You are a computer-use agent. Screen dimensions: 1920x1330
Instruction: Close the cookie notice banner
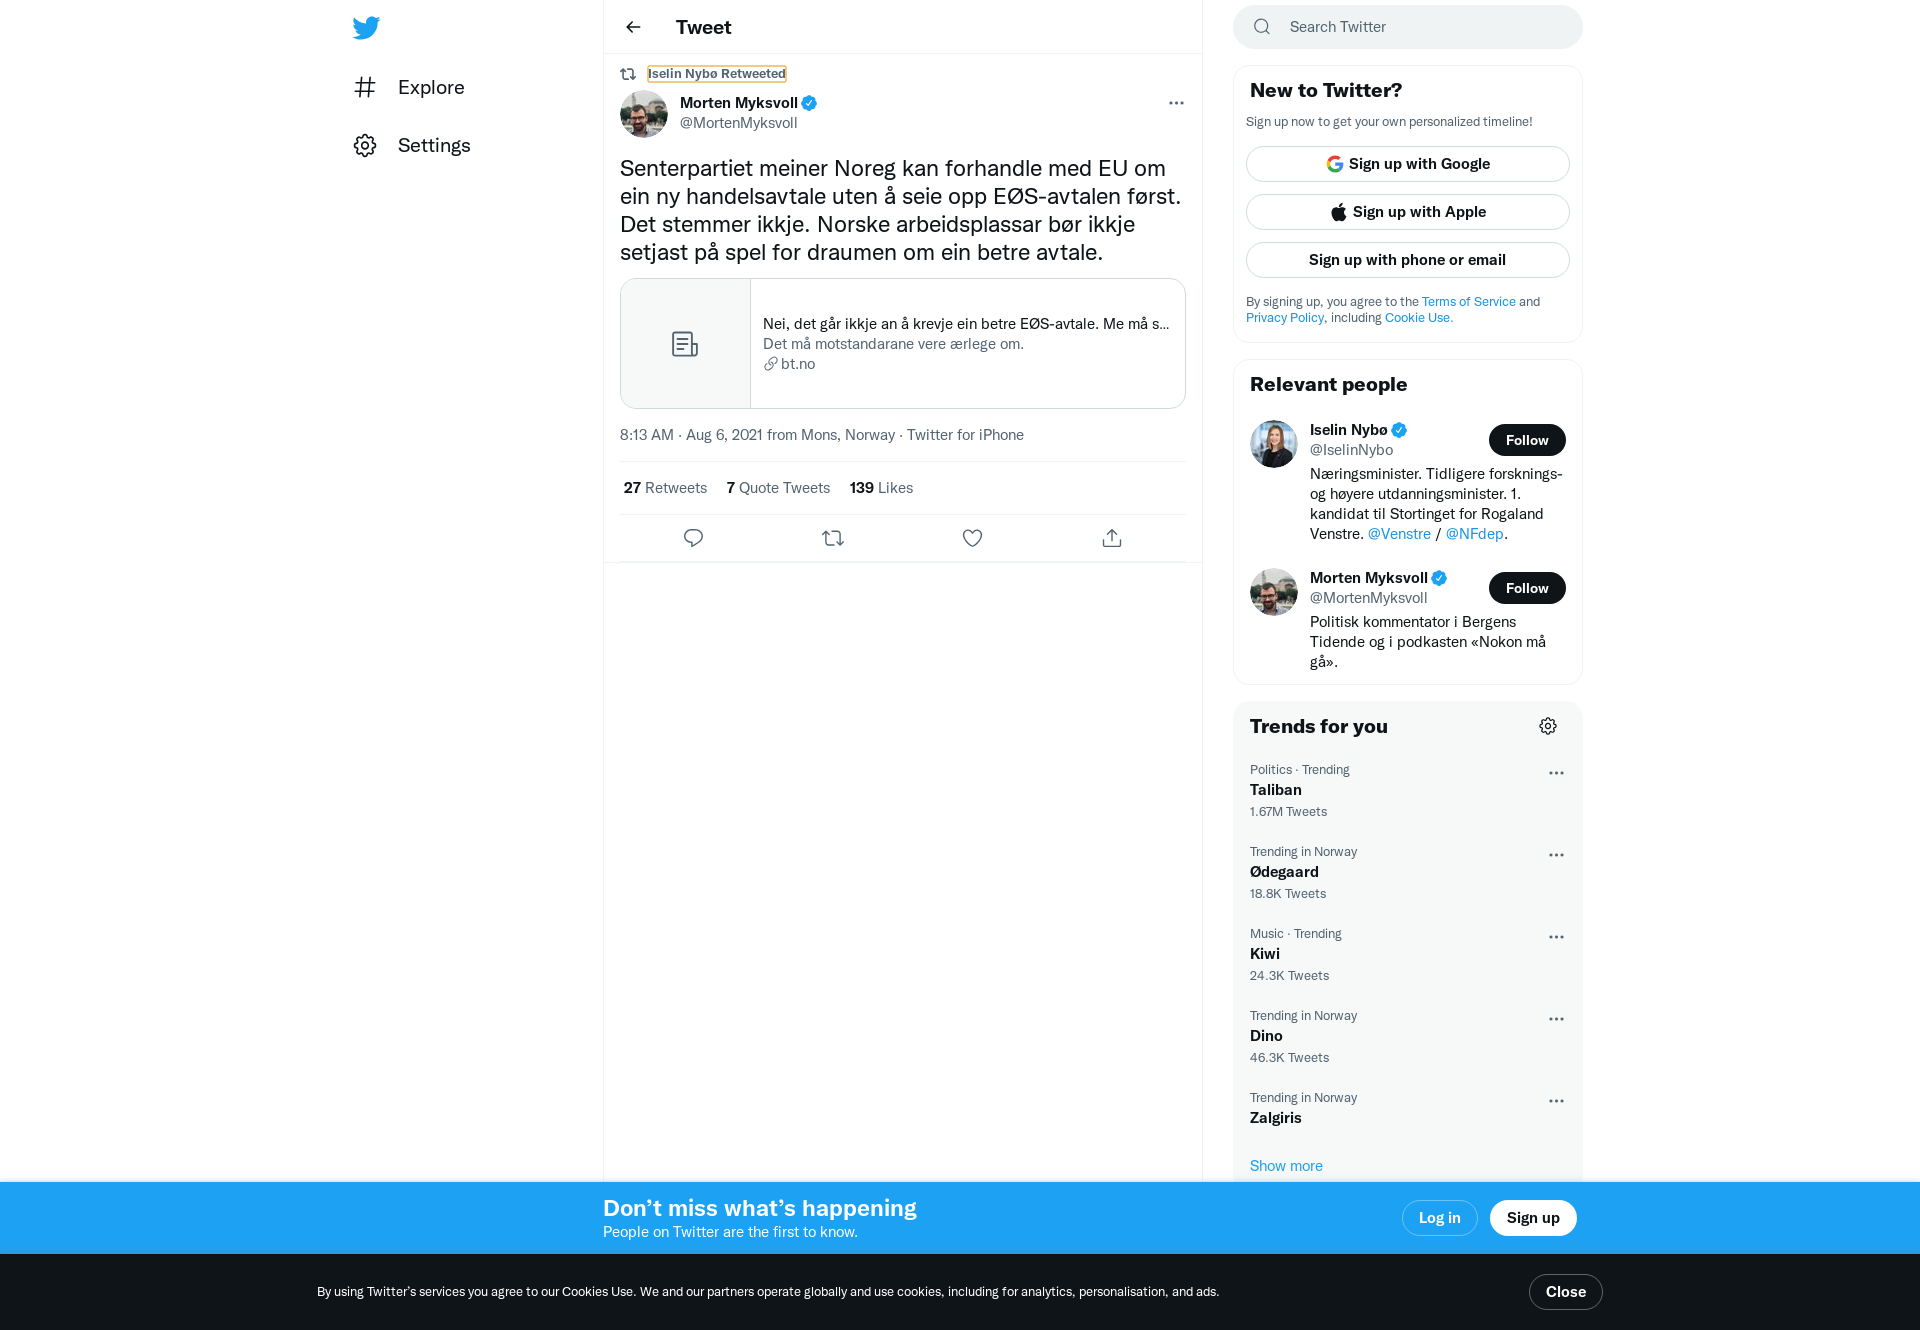(1566, 1292)
